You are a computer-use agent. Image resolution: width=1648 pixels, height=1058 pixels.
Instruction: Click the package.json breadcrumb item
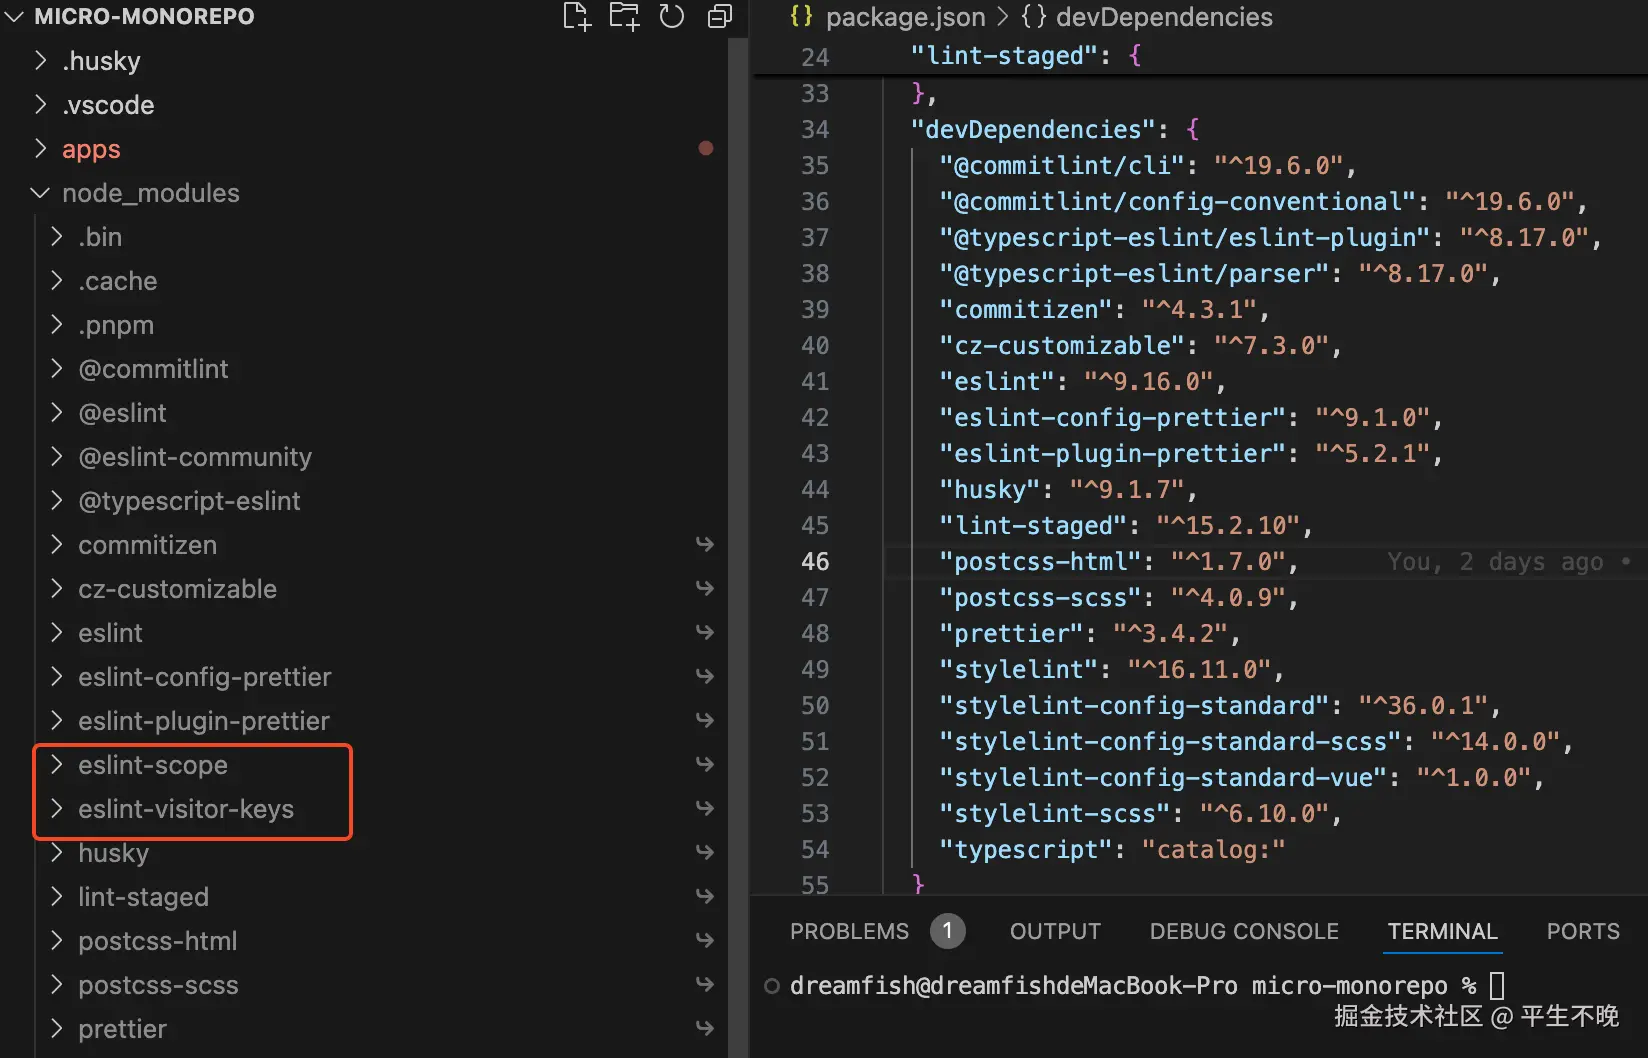pos(905,17)
